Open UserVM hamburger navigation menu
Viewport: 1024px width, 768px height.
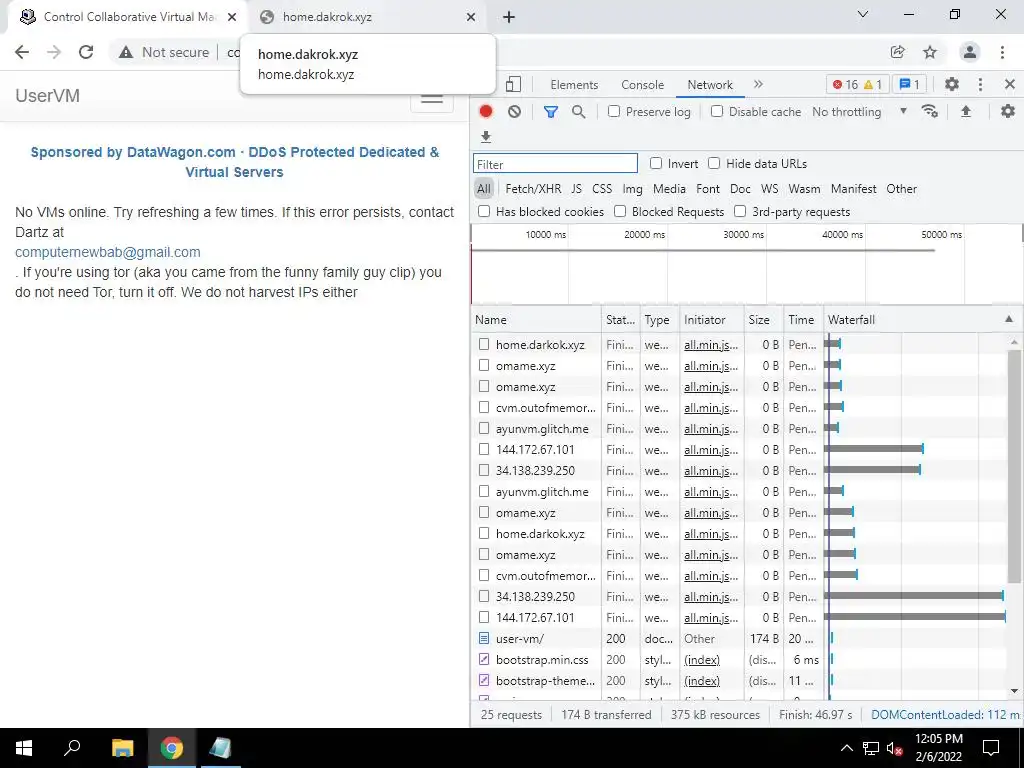pyautogui.click(x=432, y=99)
